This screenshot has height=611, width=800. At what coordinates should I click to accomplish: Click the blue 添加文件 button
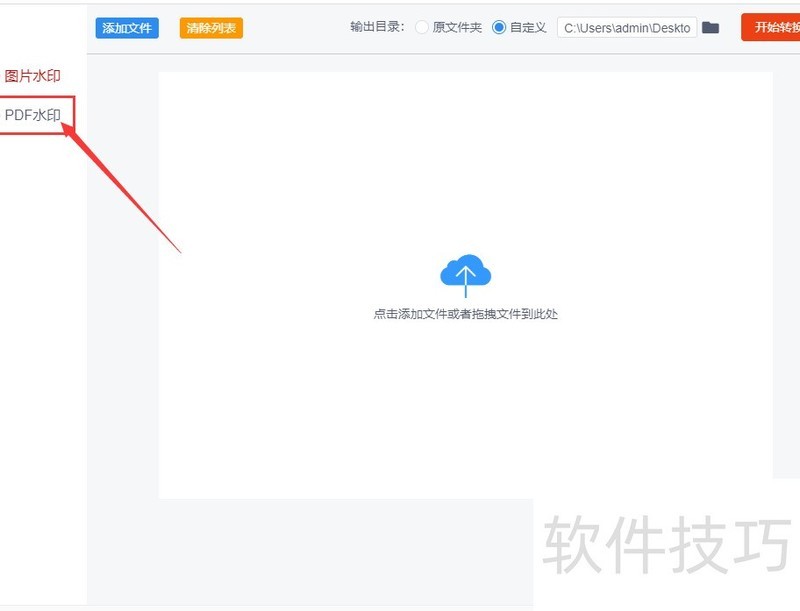point(127,28)
